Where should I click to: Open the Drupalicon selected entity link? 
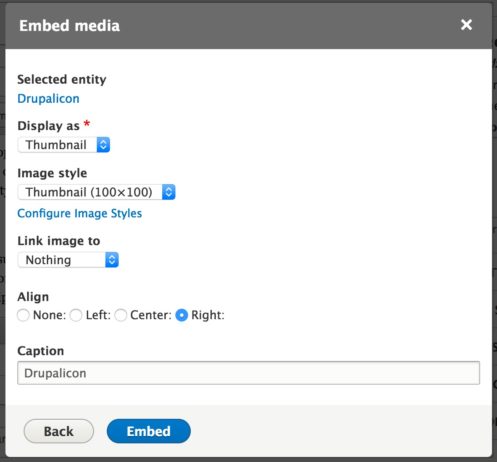click(48, 99)
